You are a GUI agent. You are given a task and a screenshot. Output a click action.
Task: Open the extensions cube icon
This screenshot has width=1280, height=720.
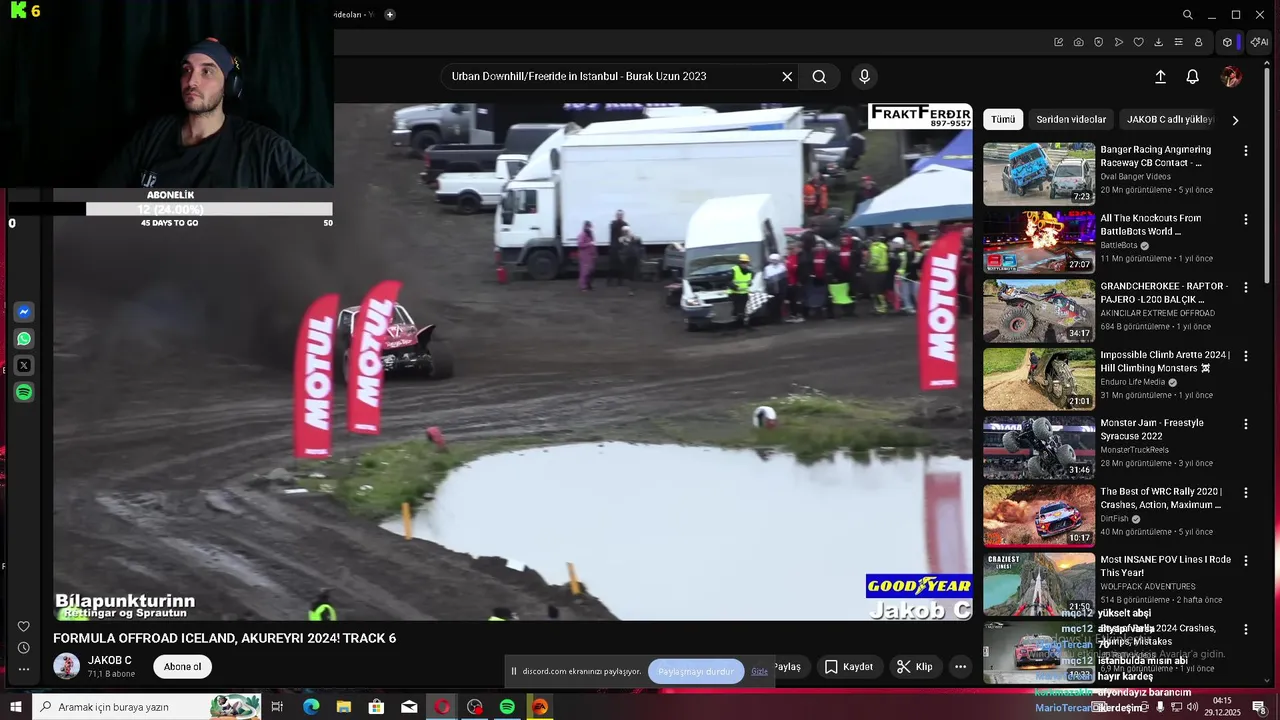click(1227, 42)
